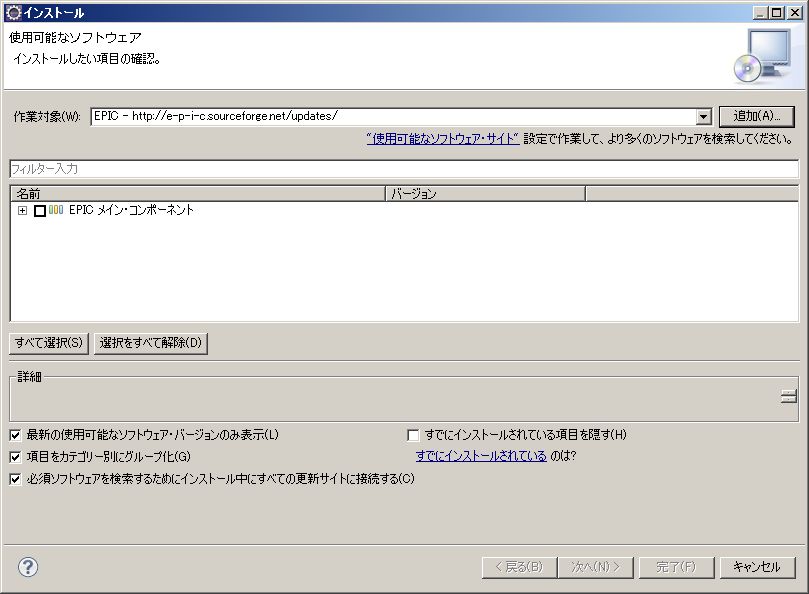This screenshot has height=594, width=809.
Task: Enable すでにインストールされている項目を隠す checkbox
Action: [x=413, y=435]
